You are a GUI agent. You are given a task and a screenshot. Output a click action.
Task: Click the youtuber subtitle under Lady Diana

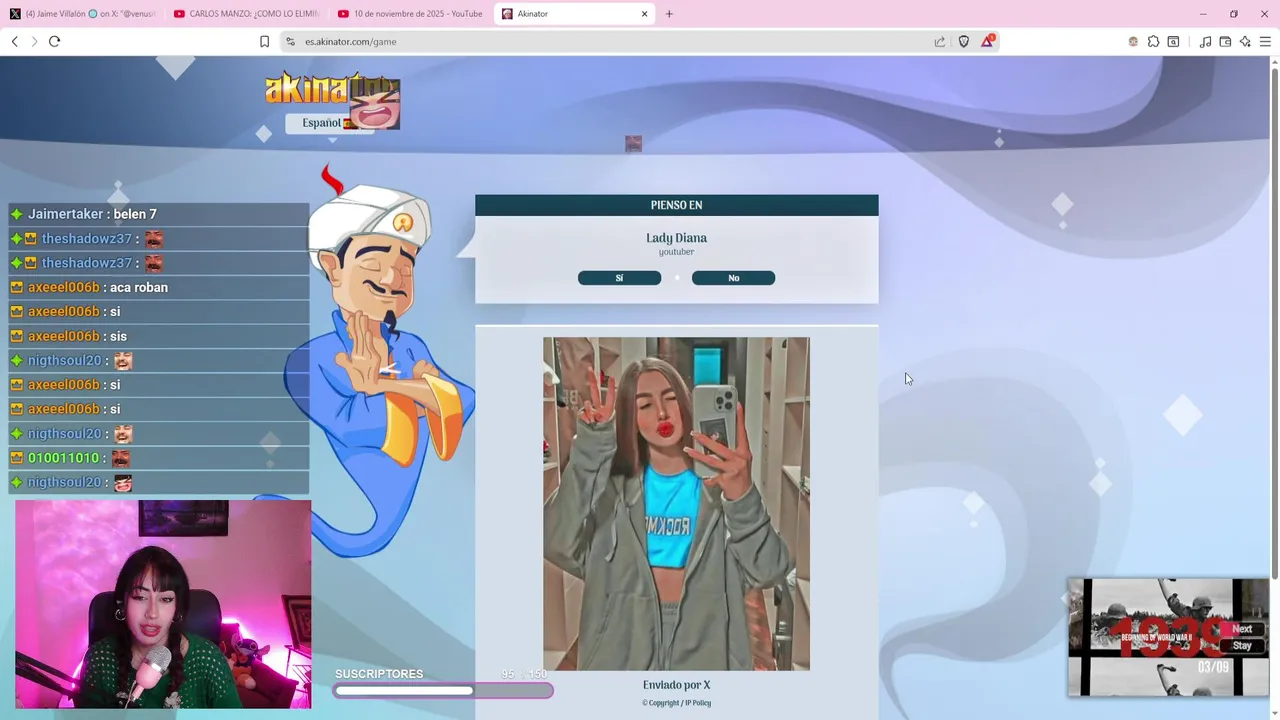tap(676, 252)
